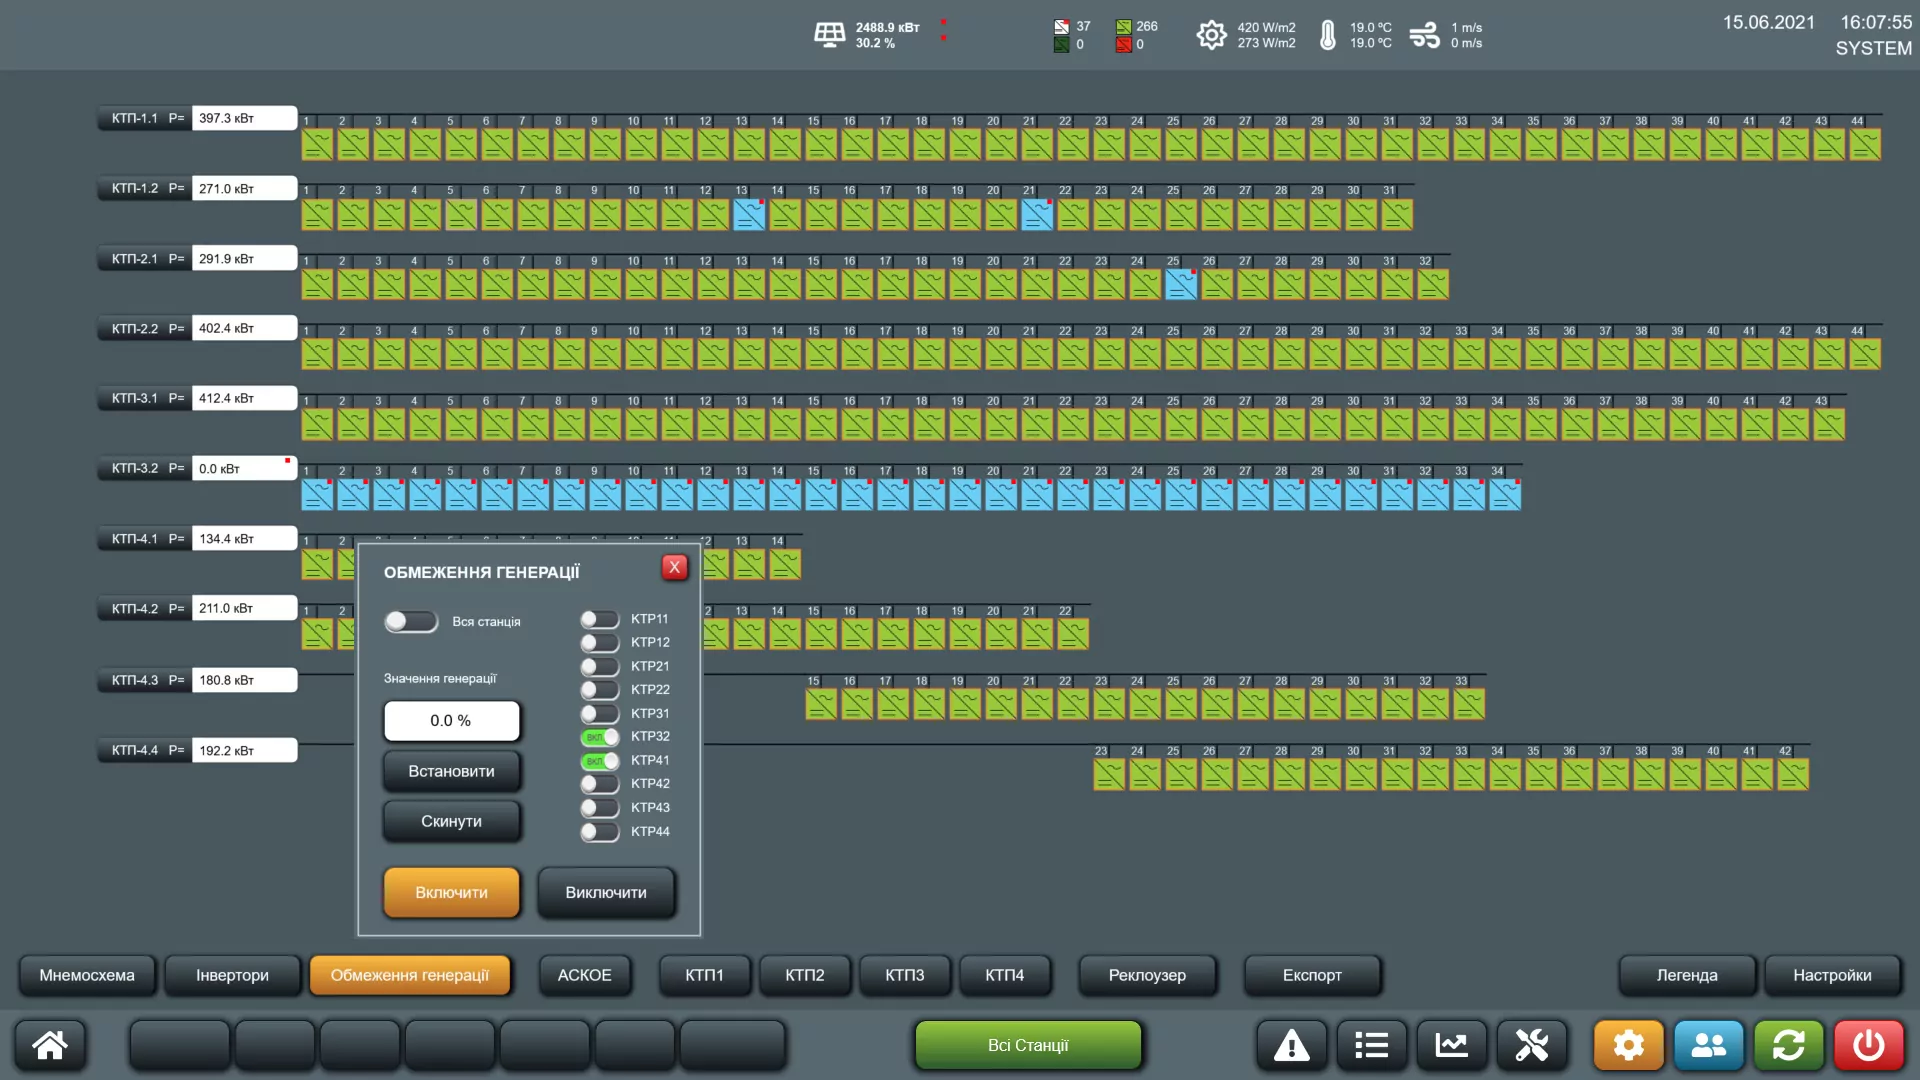The height and width of the screenshot is (1080, 1920).
Task: Open the Реклоузер tab
Action: pyautogui.click(x=1147, y=975)
